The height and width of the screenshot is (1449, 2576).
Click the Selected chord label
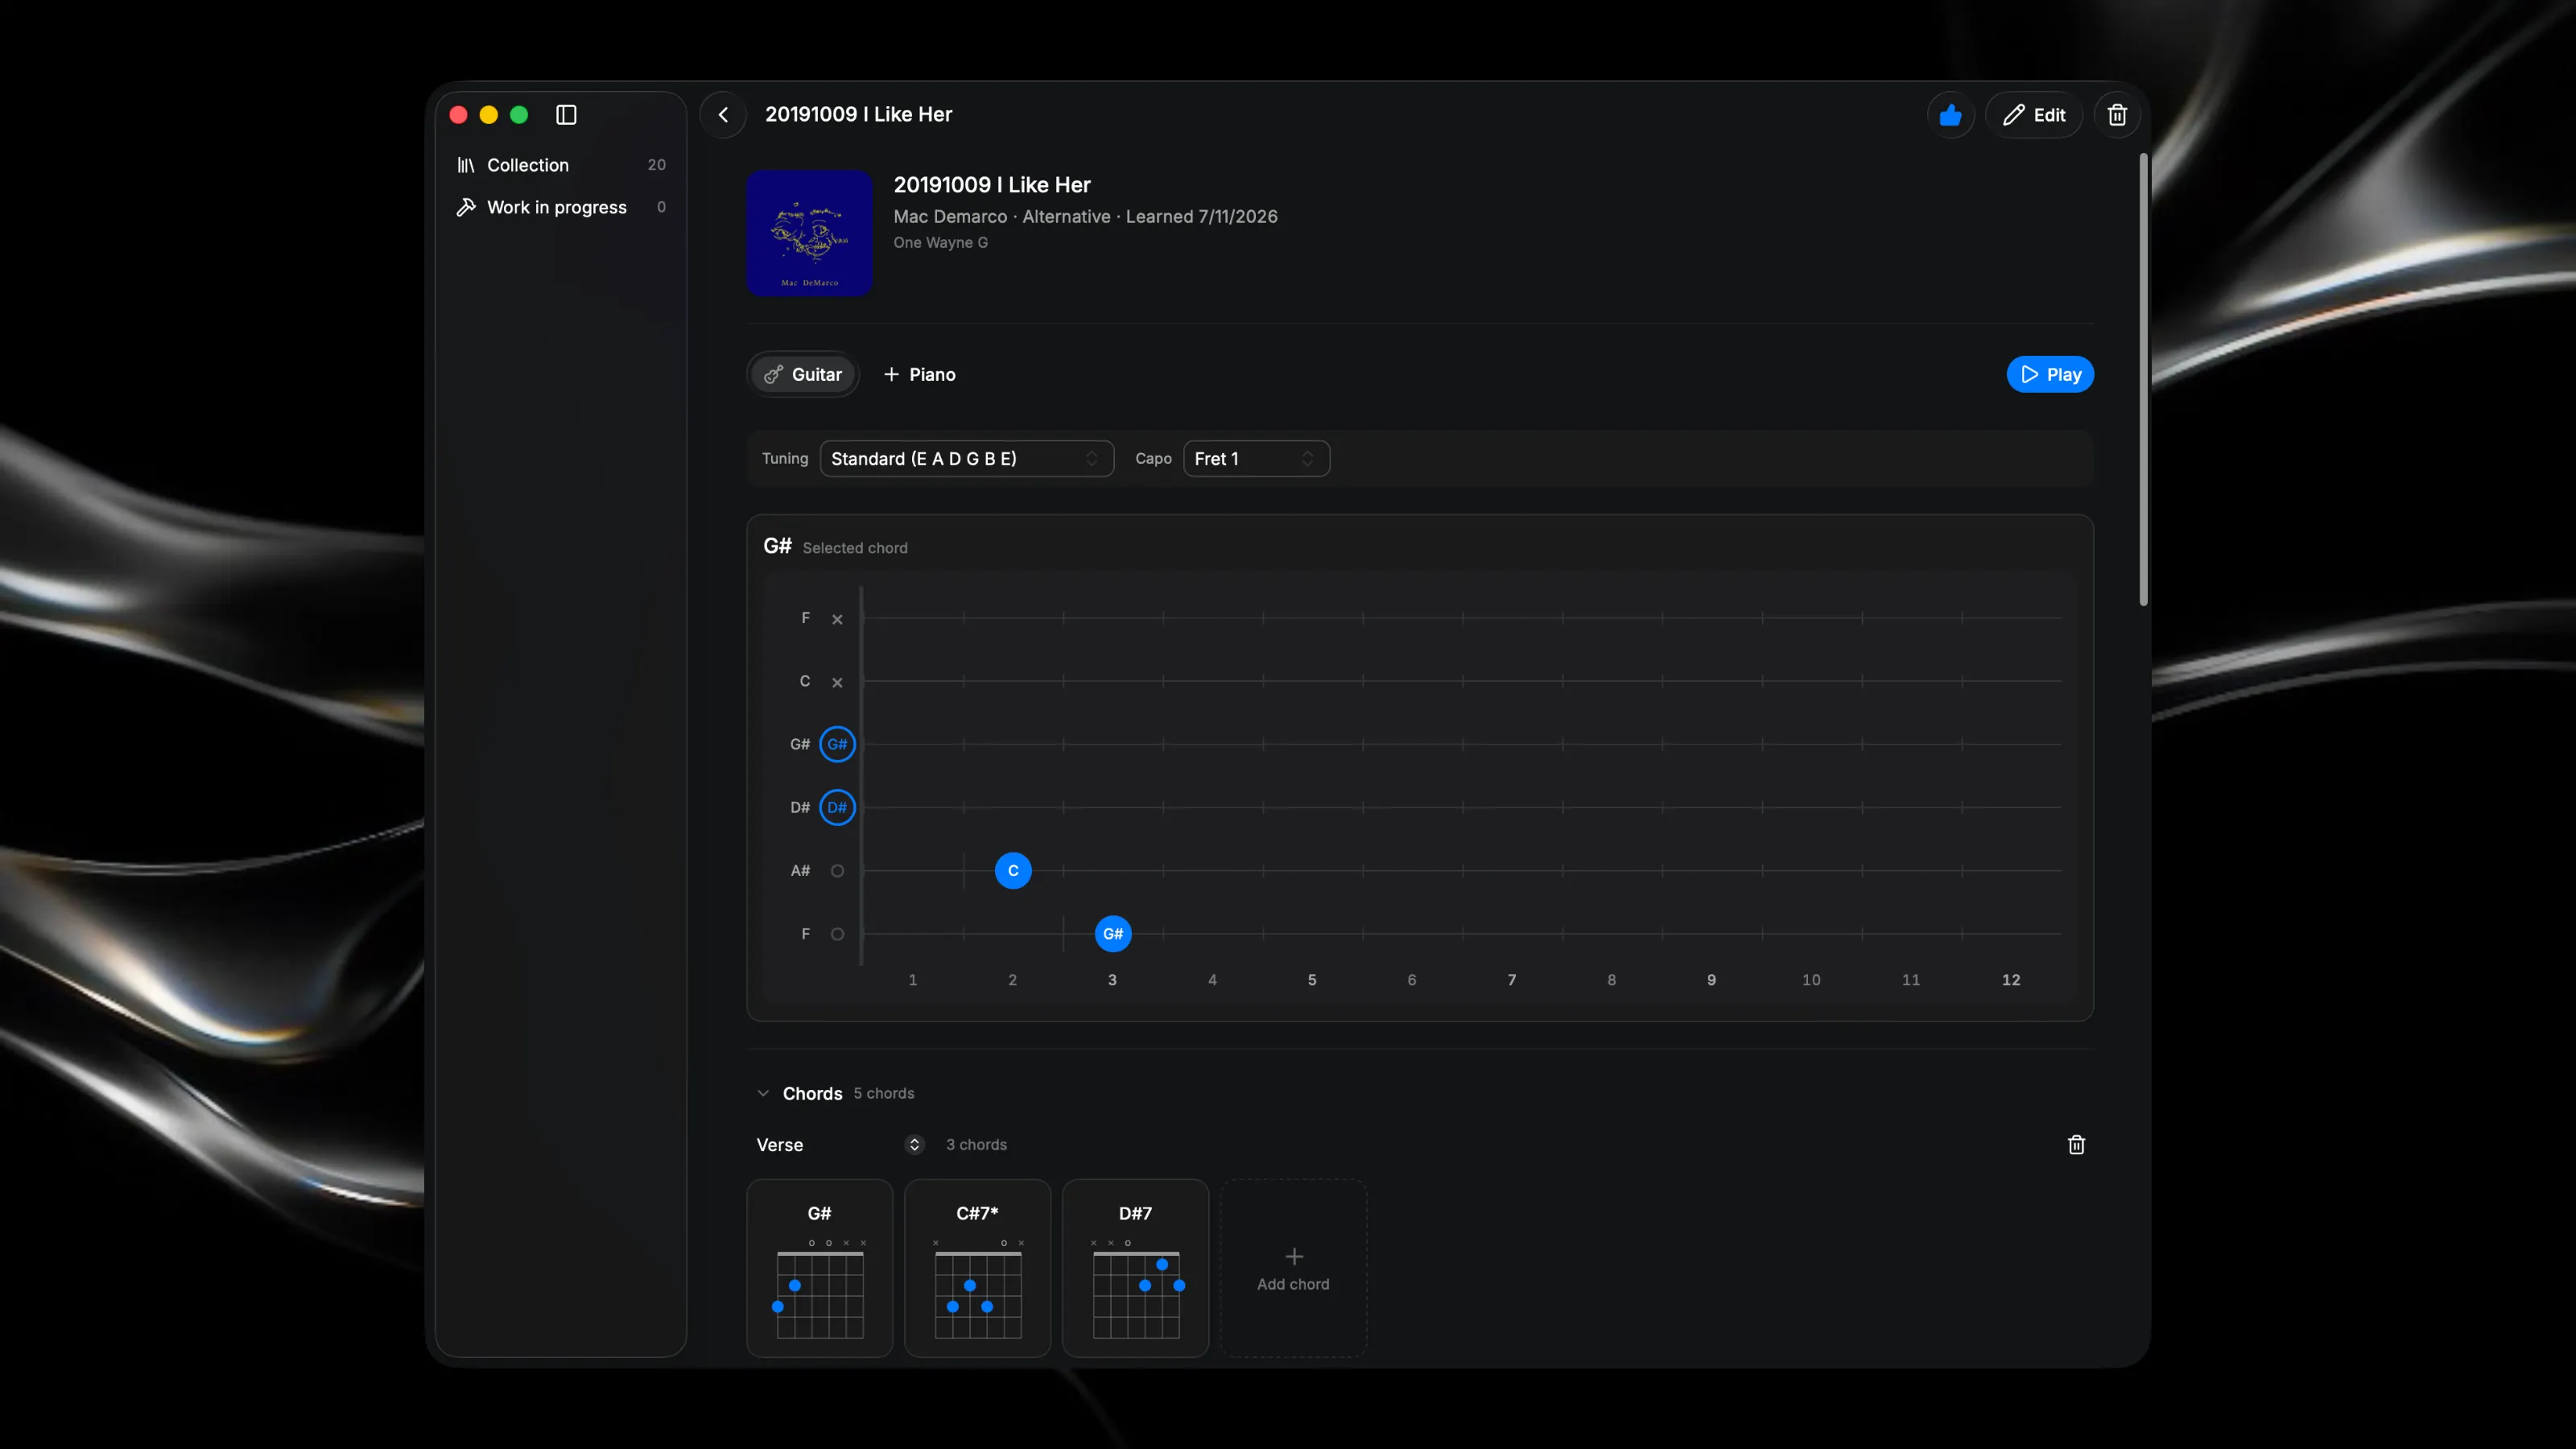tap(855, 548)
